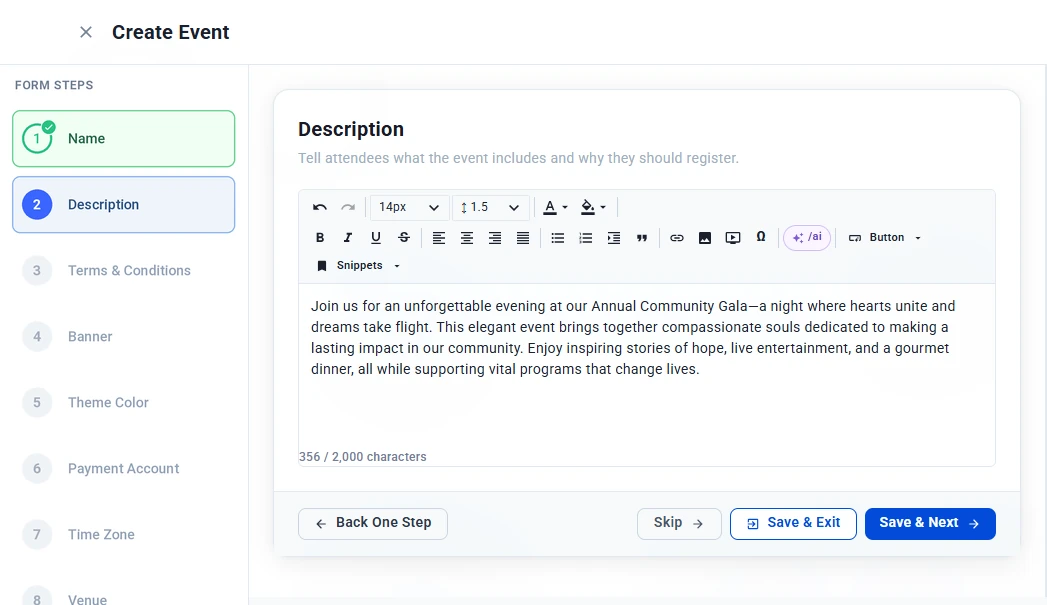Open the Terms & Conditions step

[x=124, y=271]
